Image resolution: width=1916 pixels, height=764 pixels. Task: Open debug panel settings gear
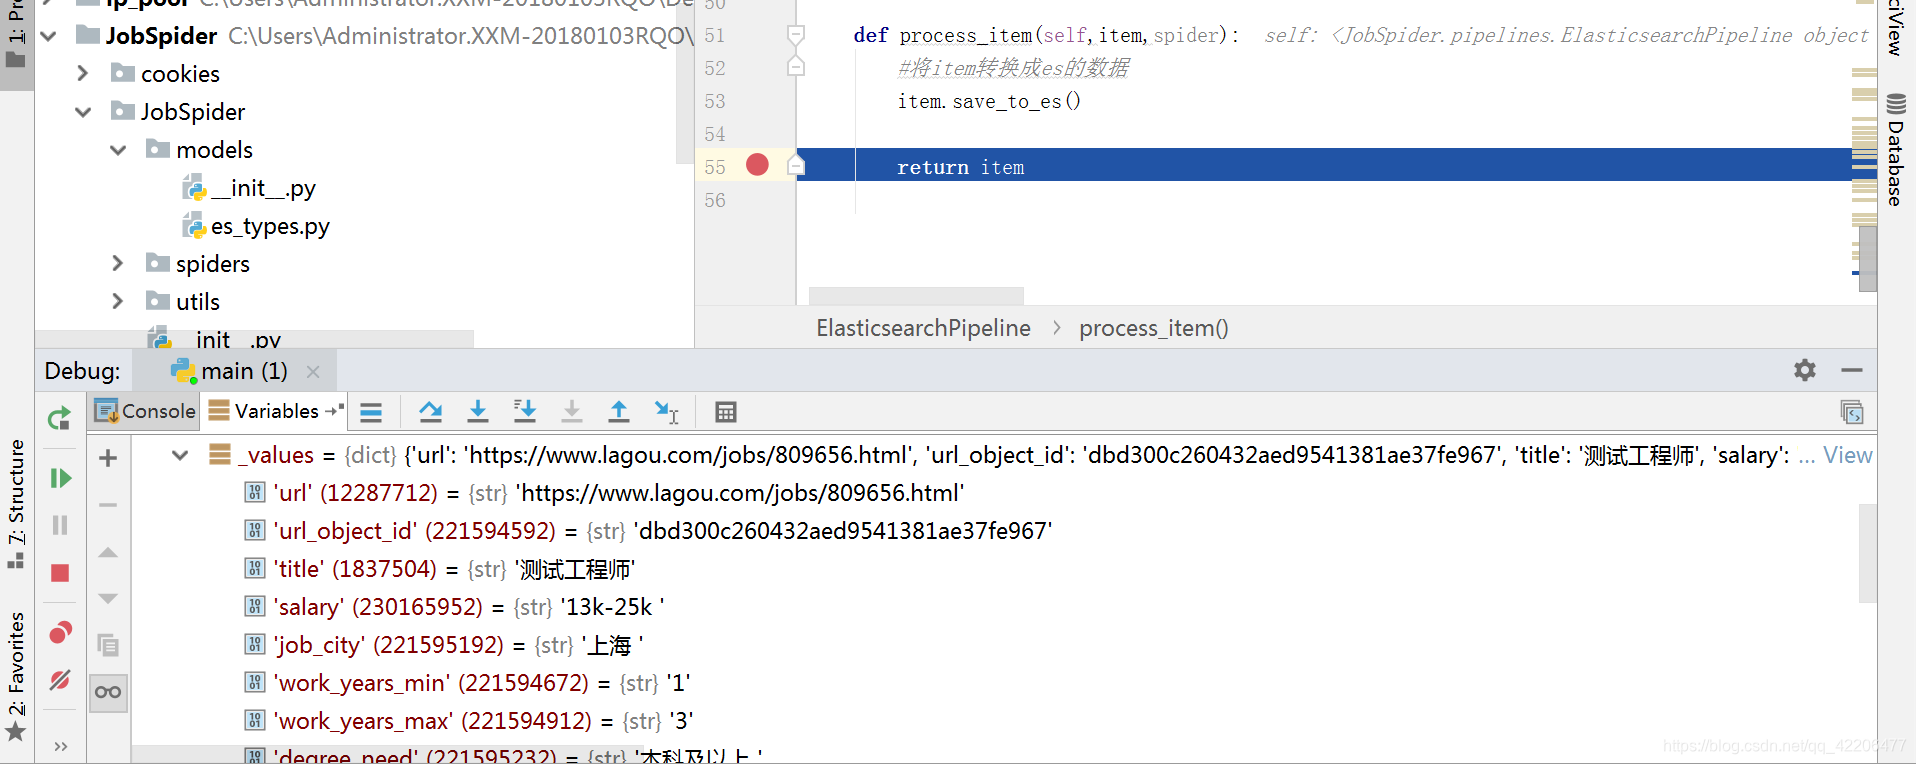pos(1805,370)
